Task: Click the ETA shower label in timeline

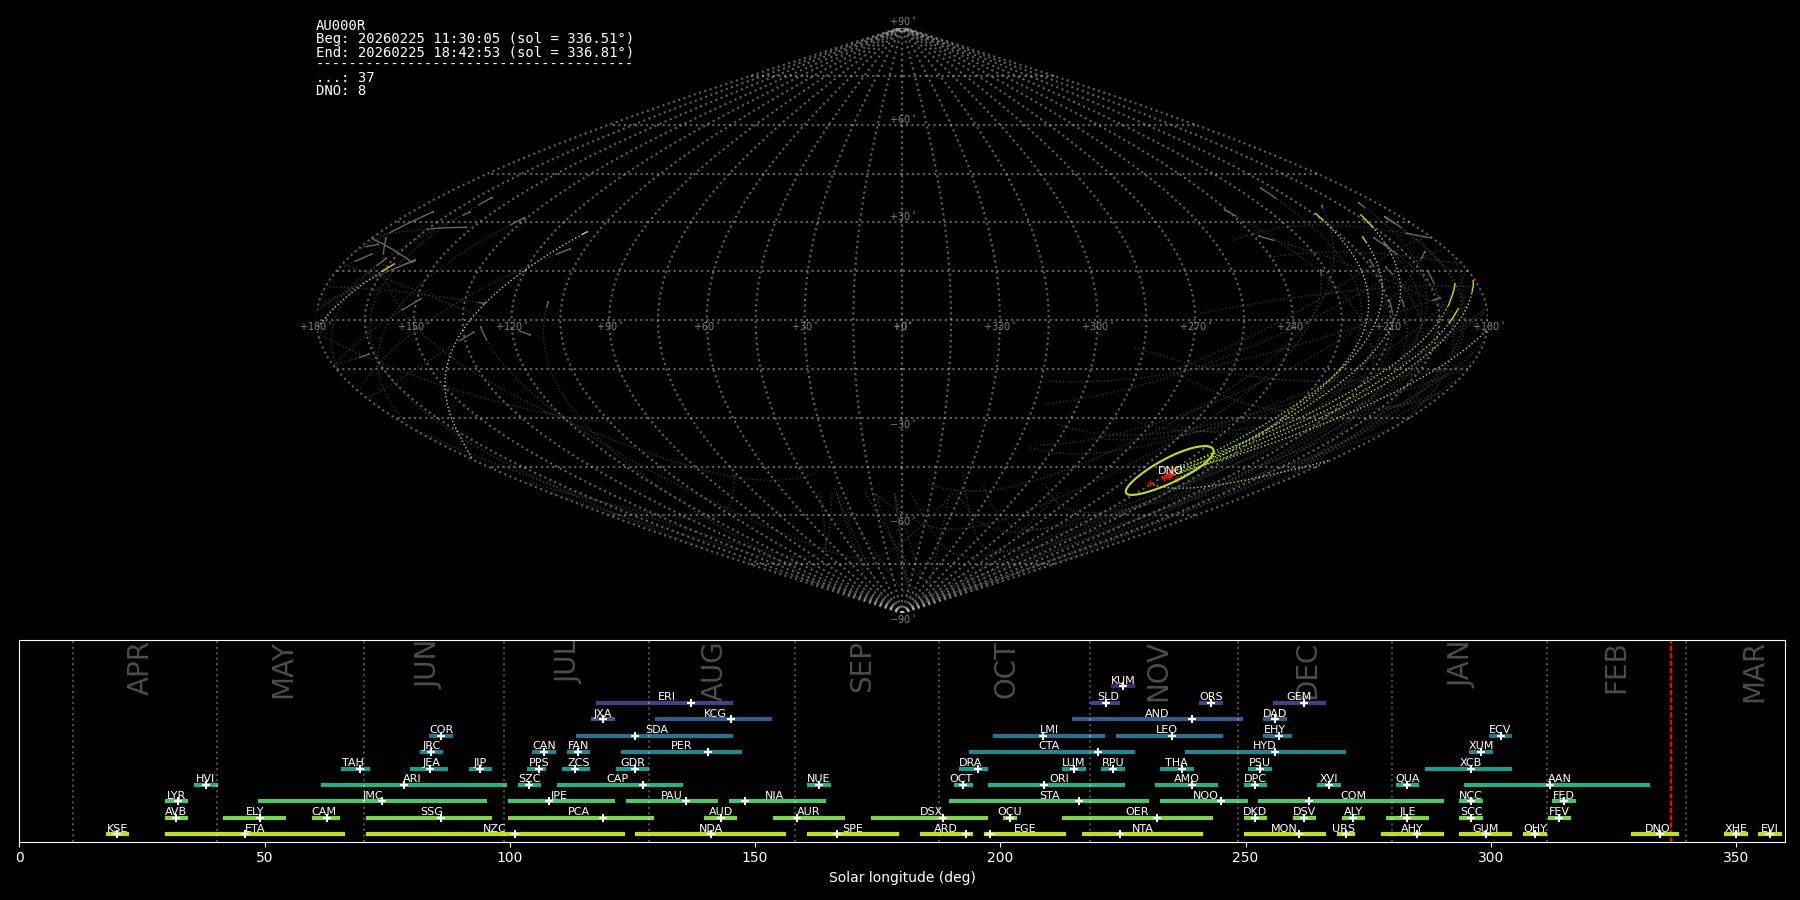Action: point(255,829)
